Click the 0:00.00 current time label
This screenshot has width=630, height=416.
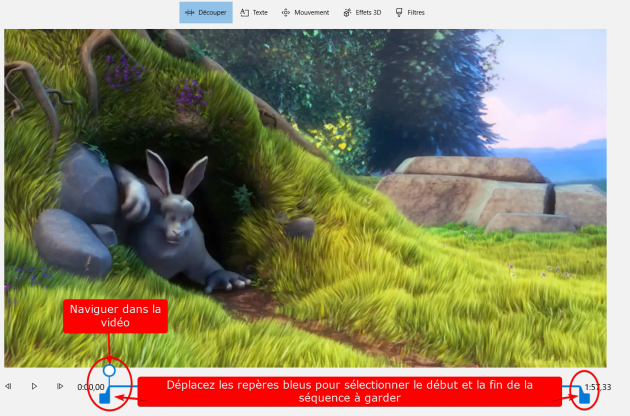click(x=90, y=386)
